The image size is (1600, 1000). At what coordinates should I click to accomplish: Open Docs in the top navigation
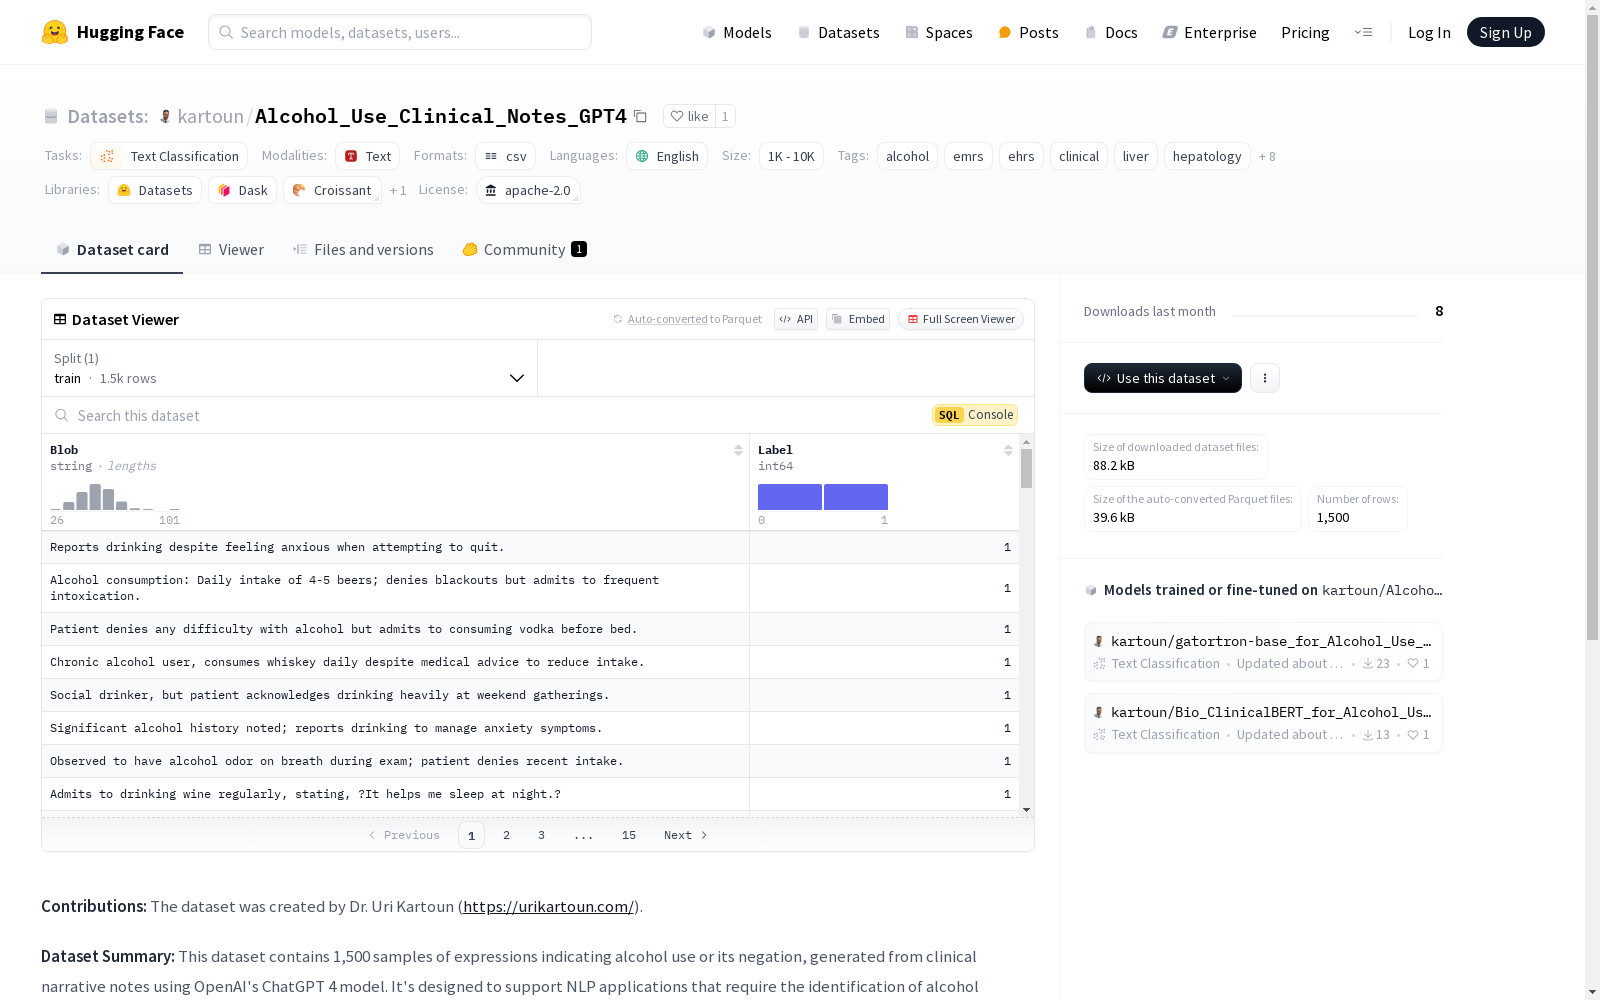pos(1111,32)
